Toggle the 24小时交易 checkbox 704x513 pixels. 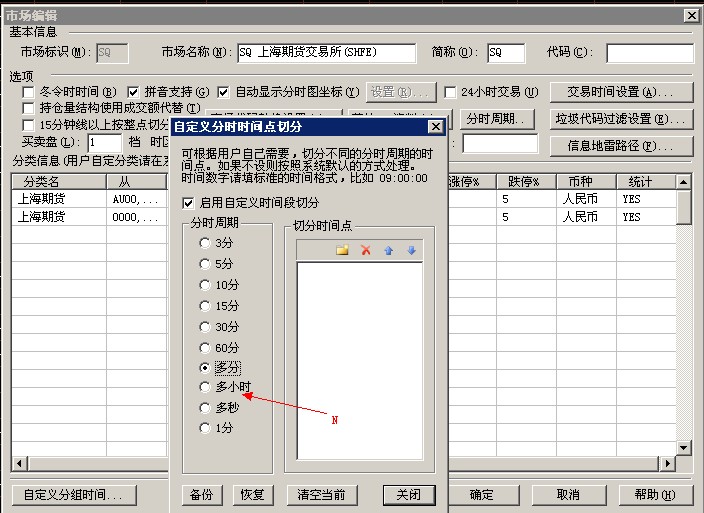[451, 92]
